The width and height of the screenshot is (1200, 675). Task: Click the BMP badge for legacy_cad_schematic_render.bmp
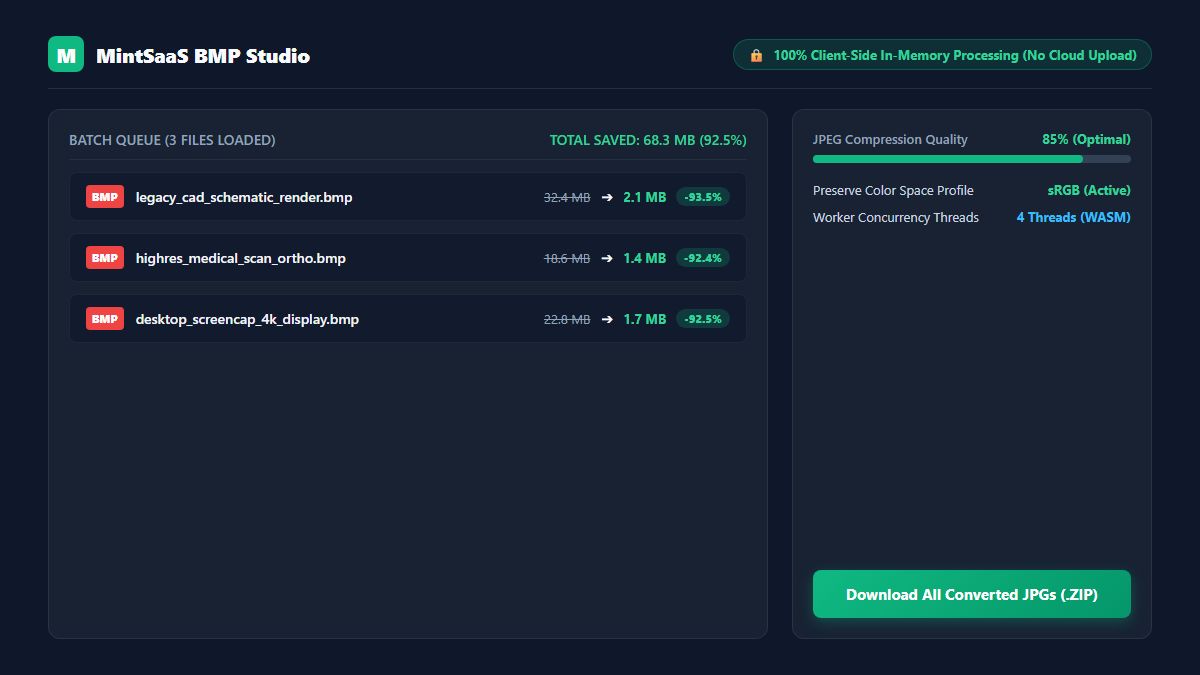pos(105,197)
